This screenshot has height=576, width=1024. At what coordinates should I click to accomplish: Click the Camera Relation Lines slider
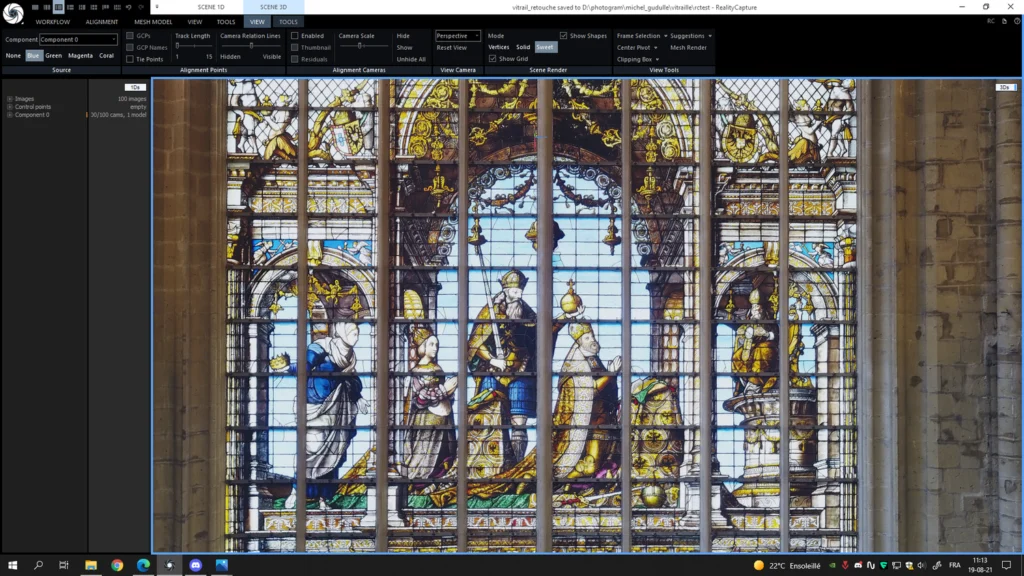pyautogui.click(x=251, y=46)
